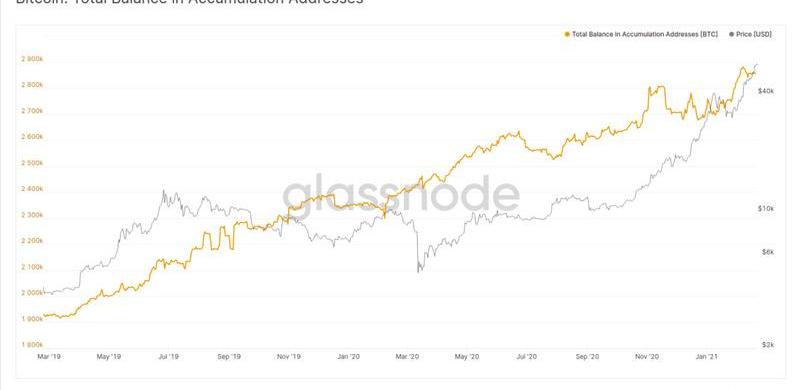The height and width of the screenshot is (390, 800).
Task: Click the orange legend dot for Total Balance
Action: click(x=567, y=34)
